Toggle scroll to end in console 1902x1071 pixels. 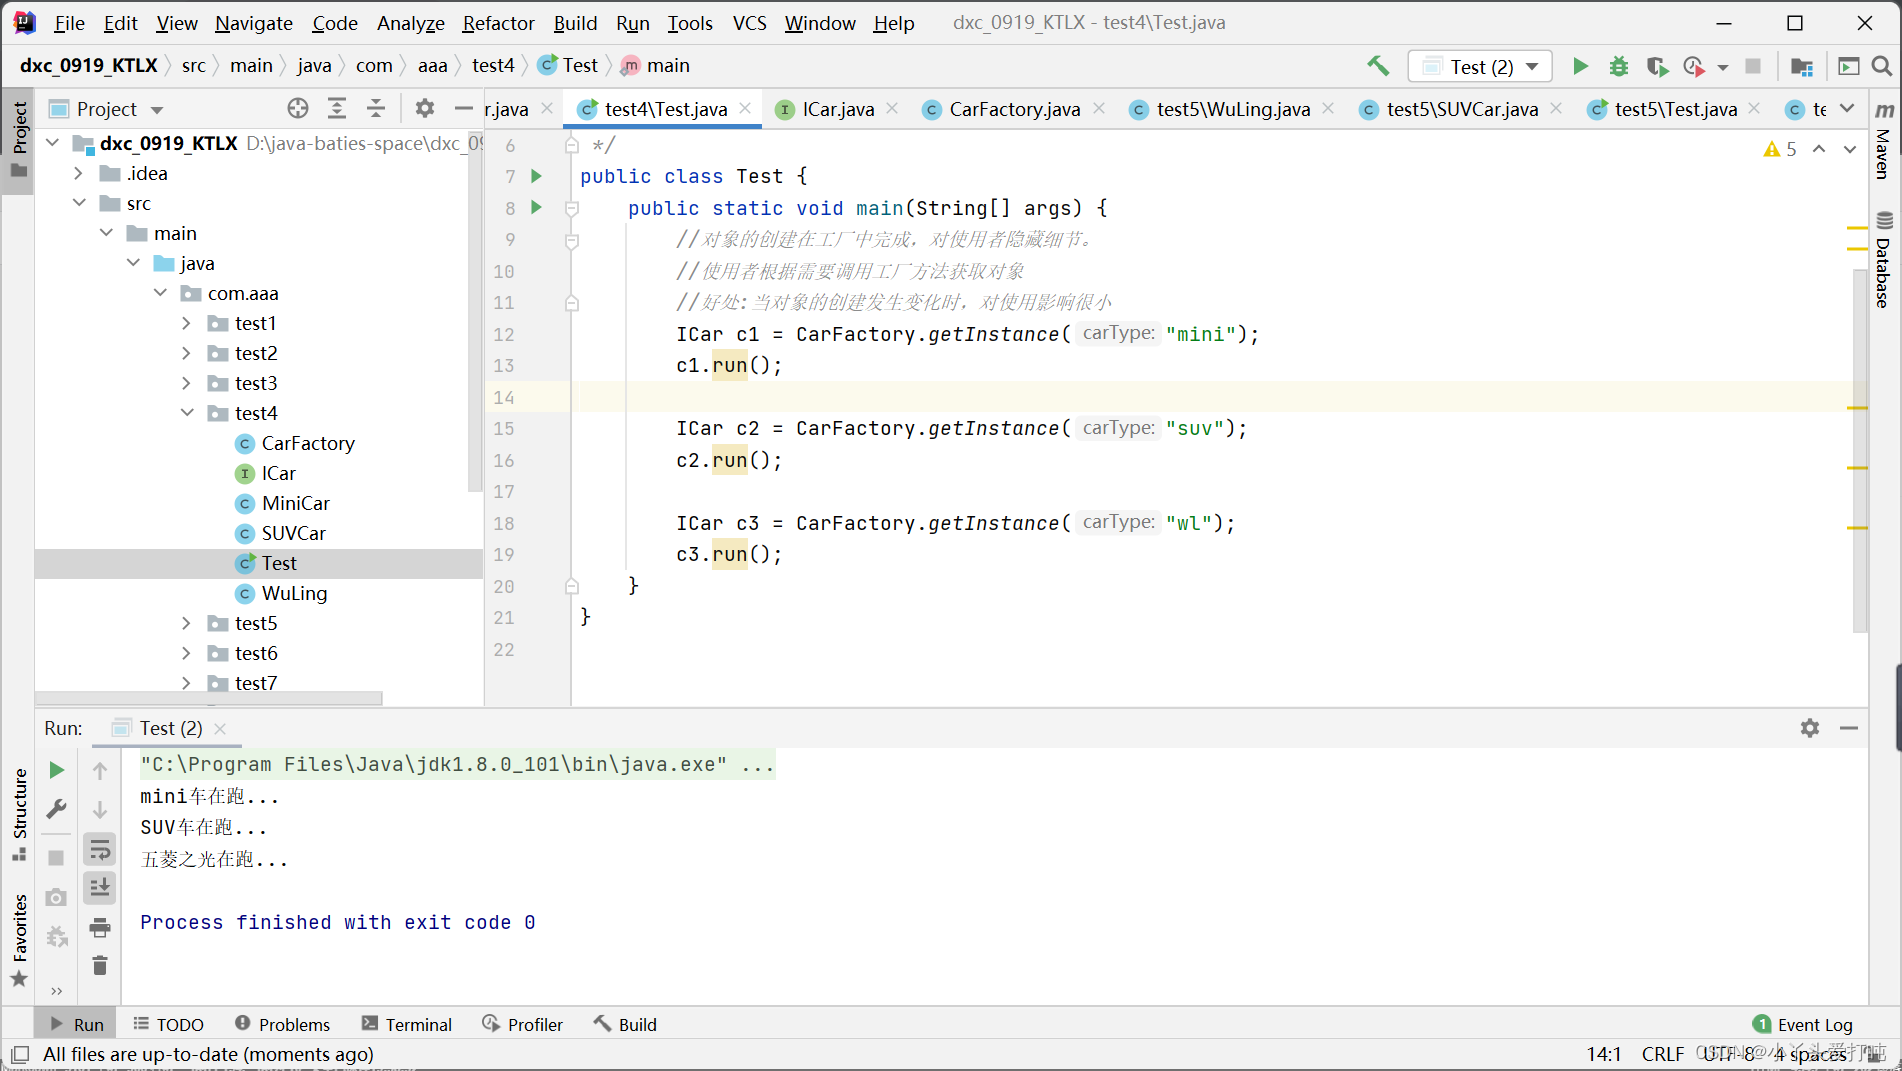pyautogui.click(x=100, y=888)
